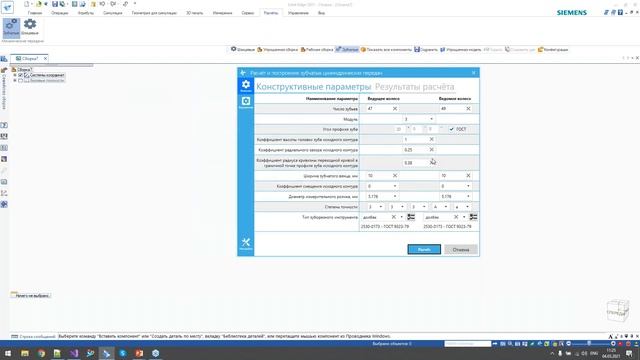640x360 pixels.
Task: Click the driving wheel tooth count input
Action: click(379, 109)
